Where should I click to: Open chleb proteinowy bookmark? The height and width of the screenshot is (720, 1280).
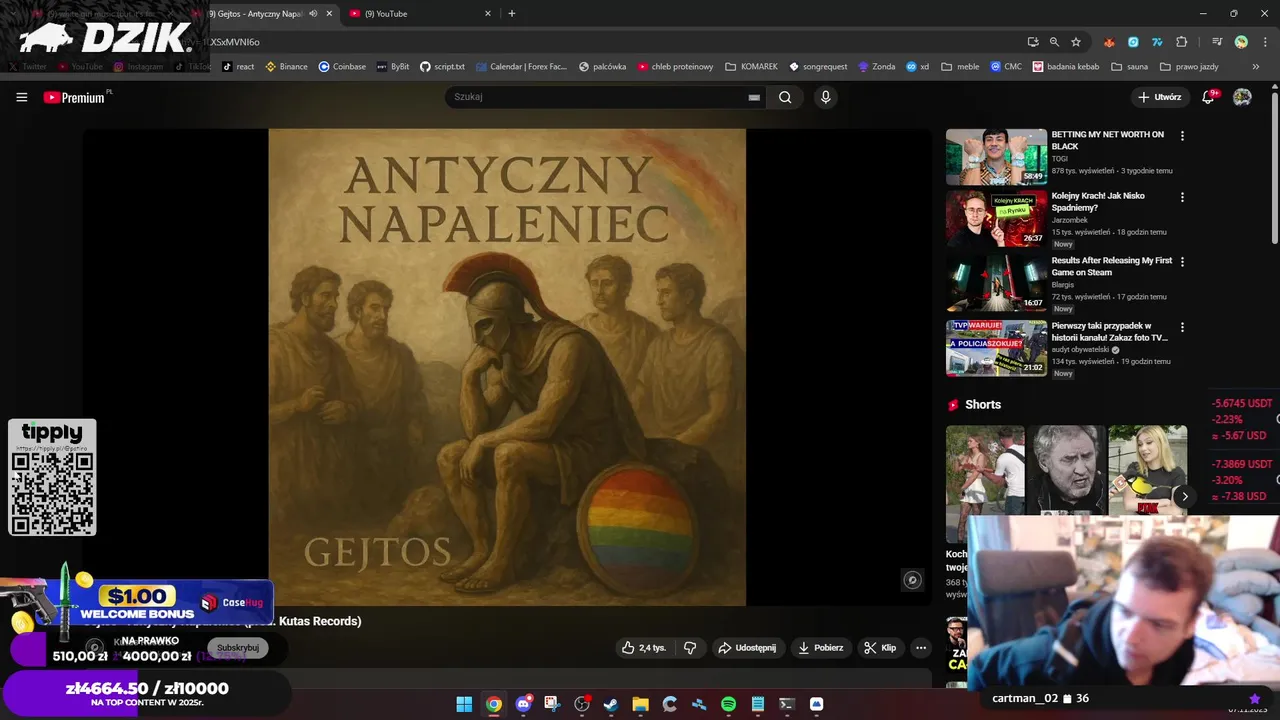675,67
